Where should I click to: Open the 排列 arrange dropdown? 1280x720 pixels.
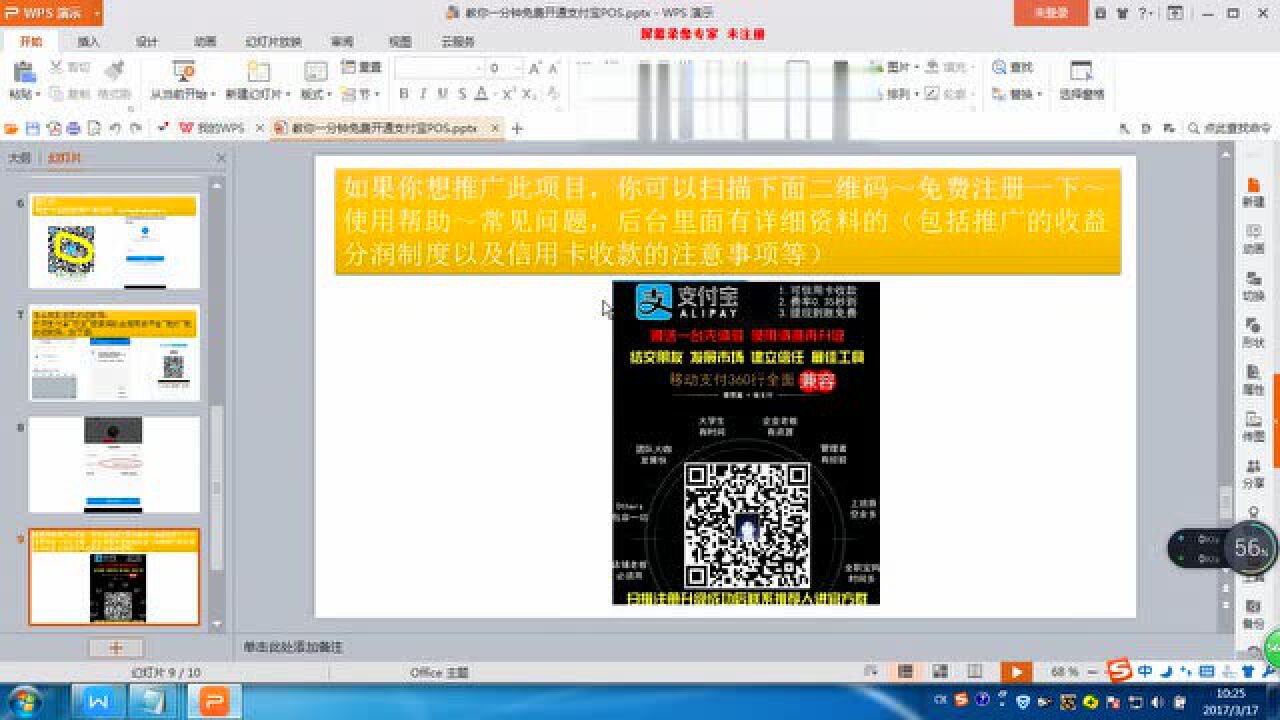click(x=893, y=94)
